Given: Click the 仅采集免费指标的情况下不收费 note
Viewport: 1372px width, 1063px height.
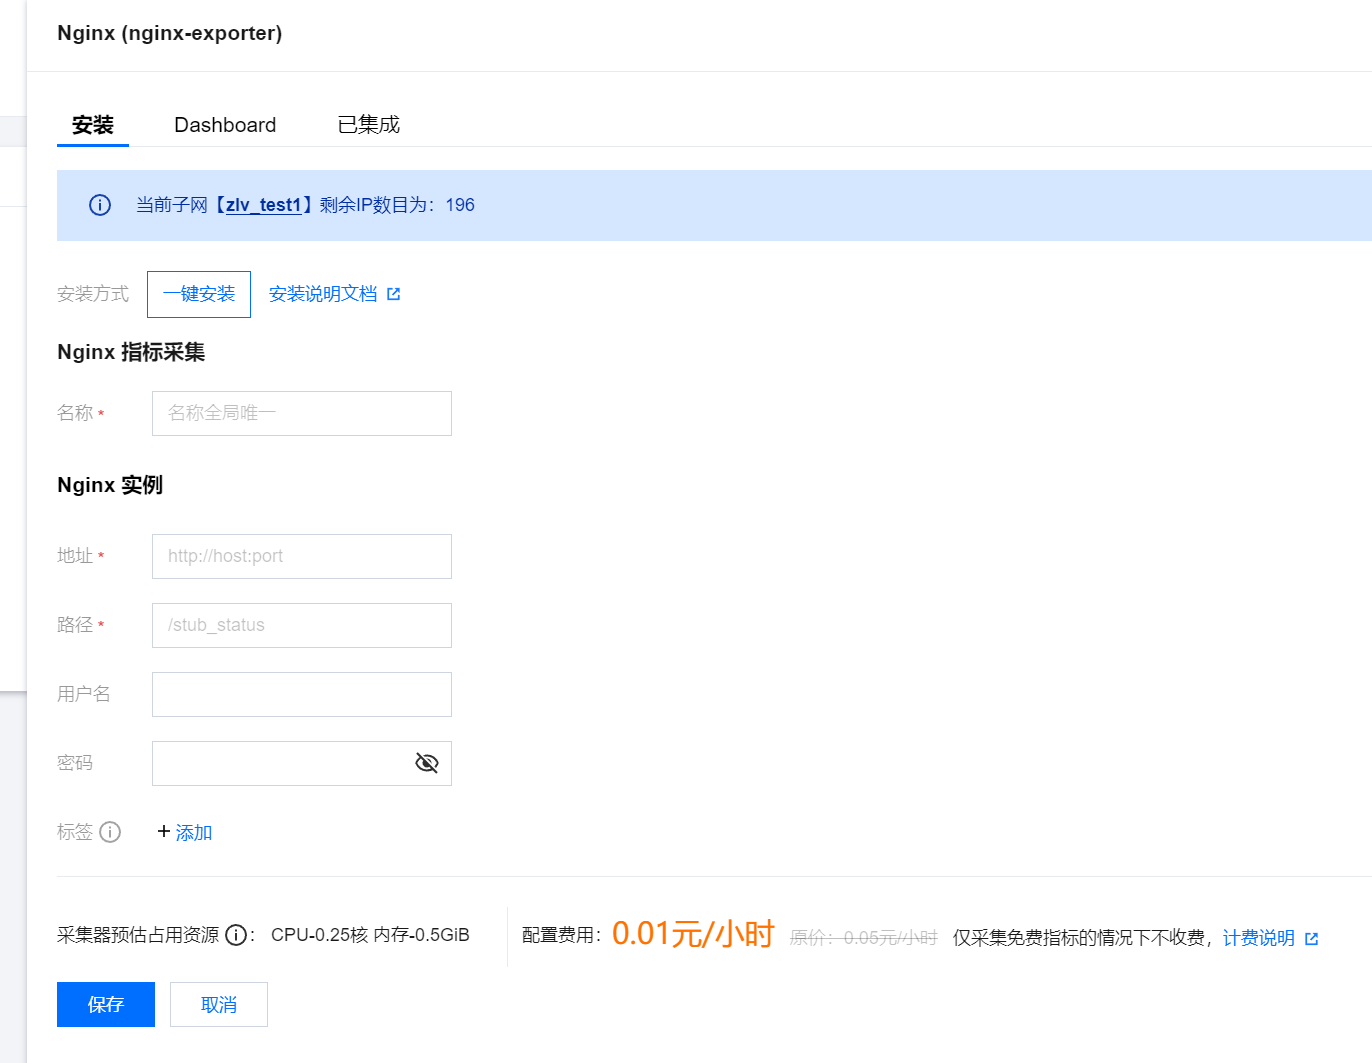Looking at the screenshot, I should click(1079, 938).
